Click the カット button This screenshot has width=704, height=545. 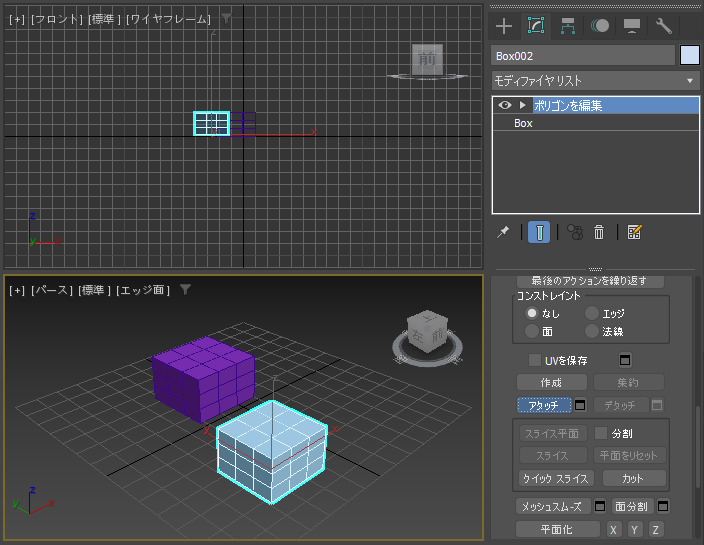634,479
